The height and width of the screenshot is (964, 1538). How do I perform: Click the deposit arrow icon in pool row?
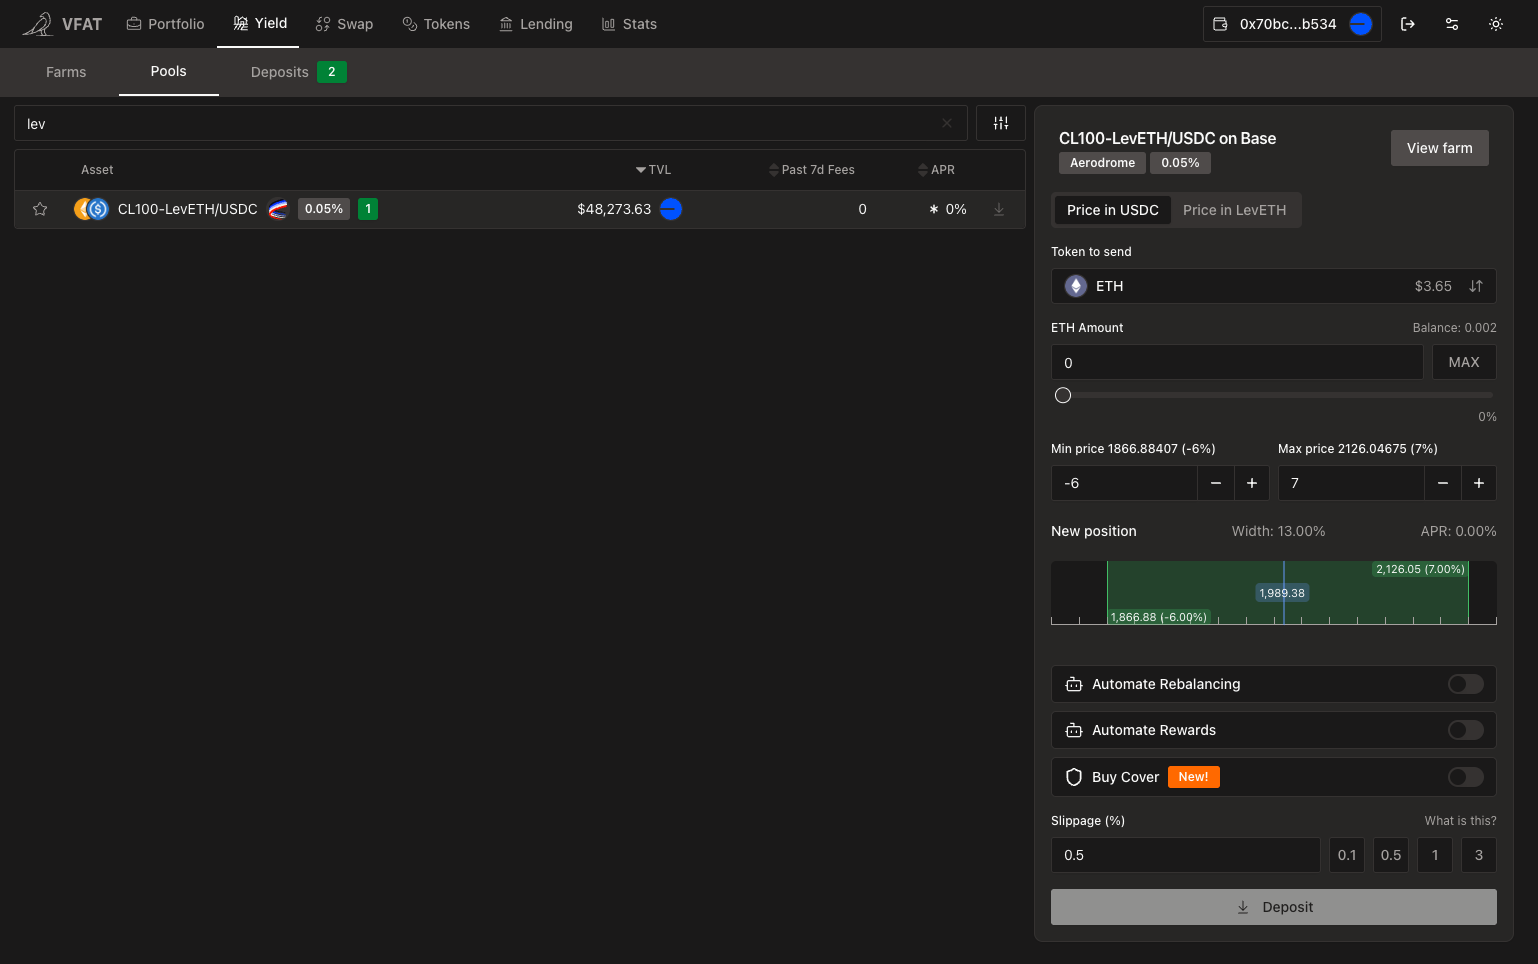[999, 209]
